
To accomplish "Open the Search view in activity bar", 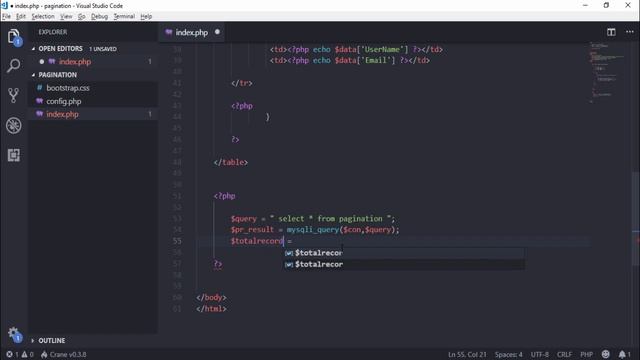I will click(13, 65).
